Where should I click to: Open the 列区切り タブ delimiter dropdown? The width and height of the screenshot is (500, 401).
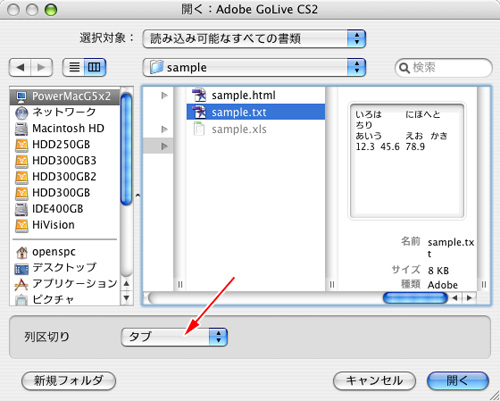(174, 337)
